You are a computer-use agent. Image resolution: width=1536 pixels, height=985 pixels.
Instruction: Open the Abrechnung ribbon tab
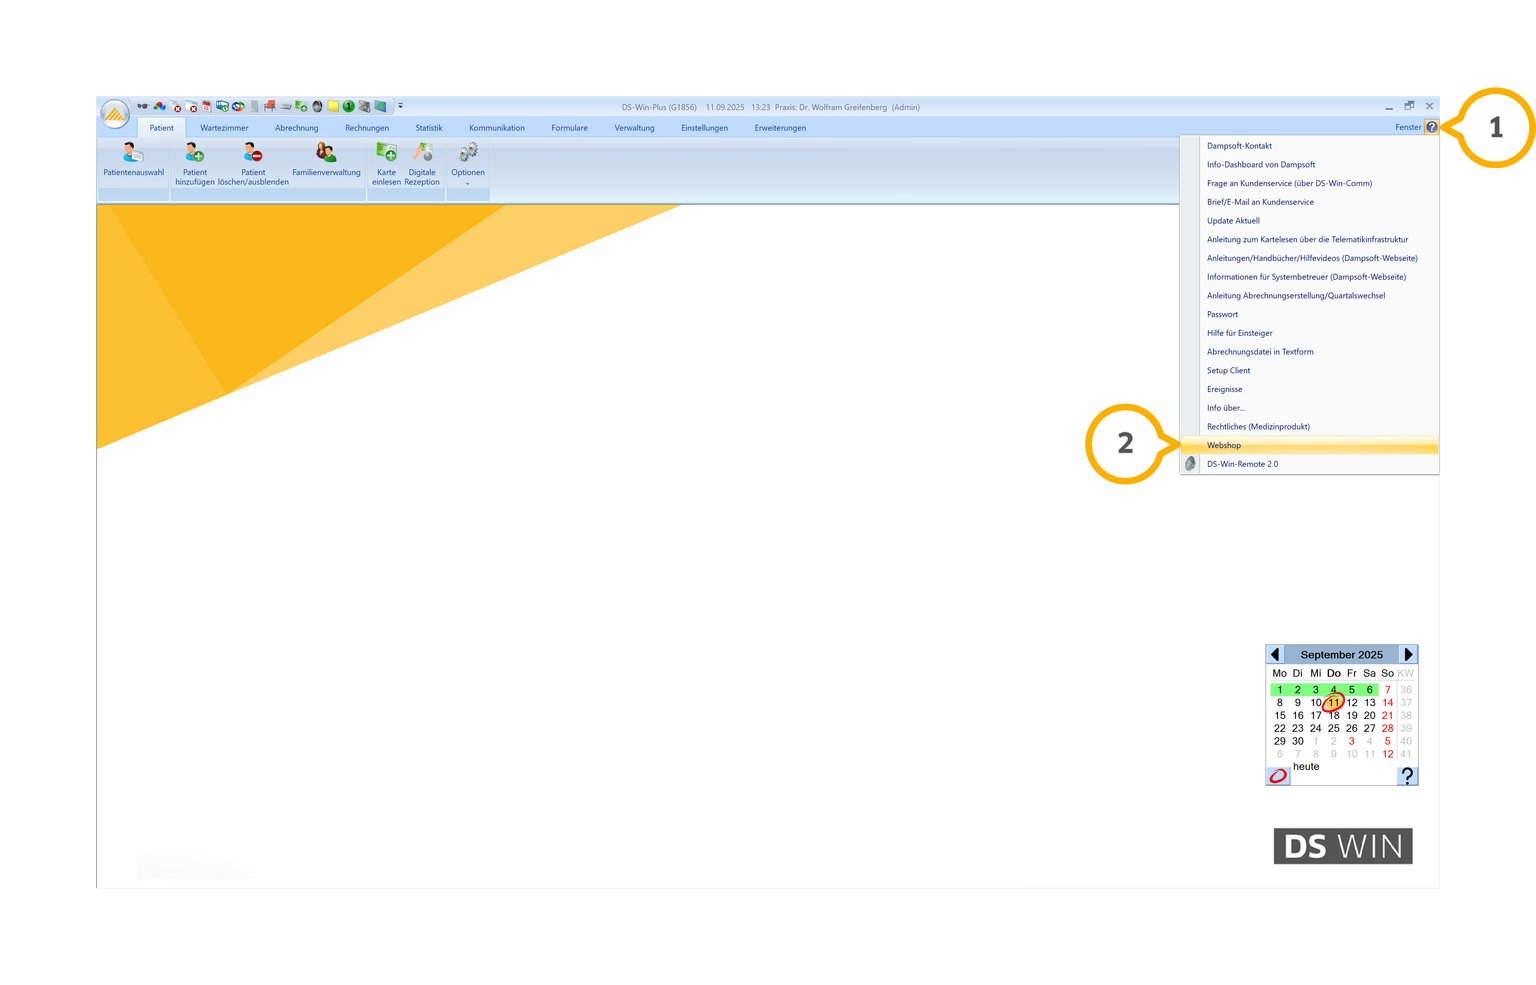296,128
